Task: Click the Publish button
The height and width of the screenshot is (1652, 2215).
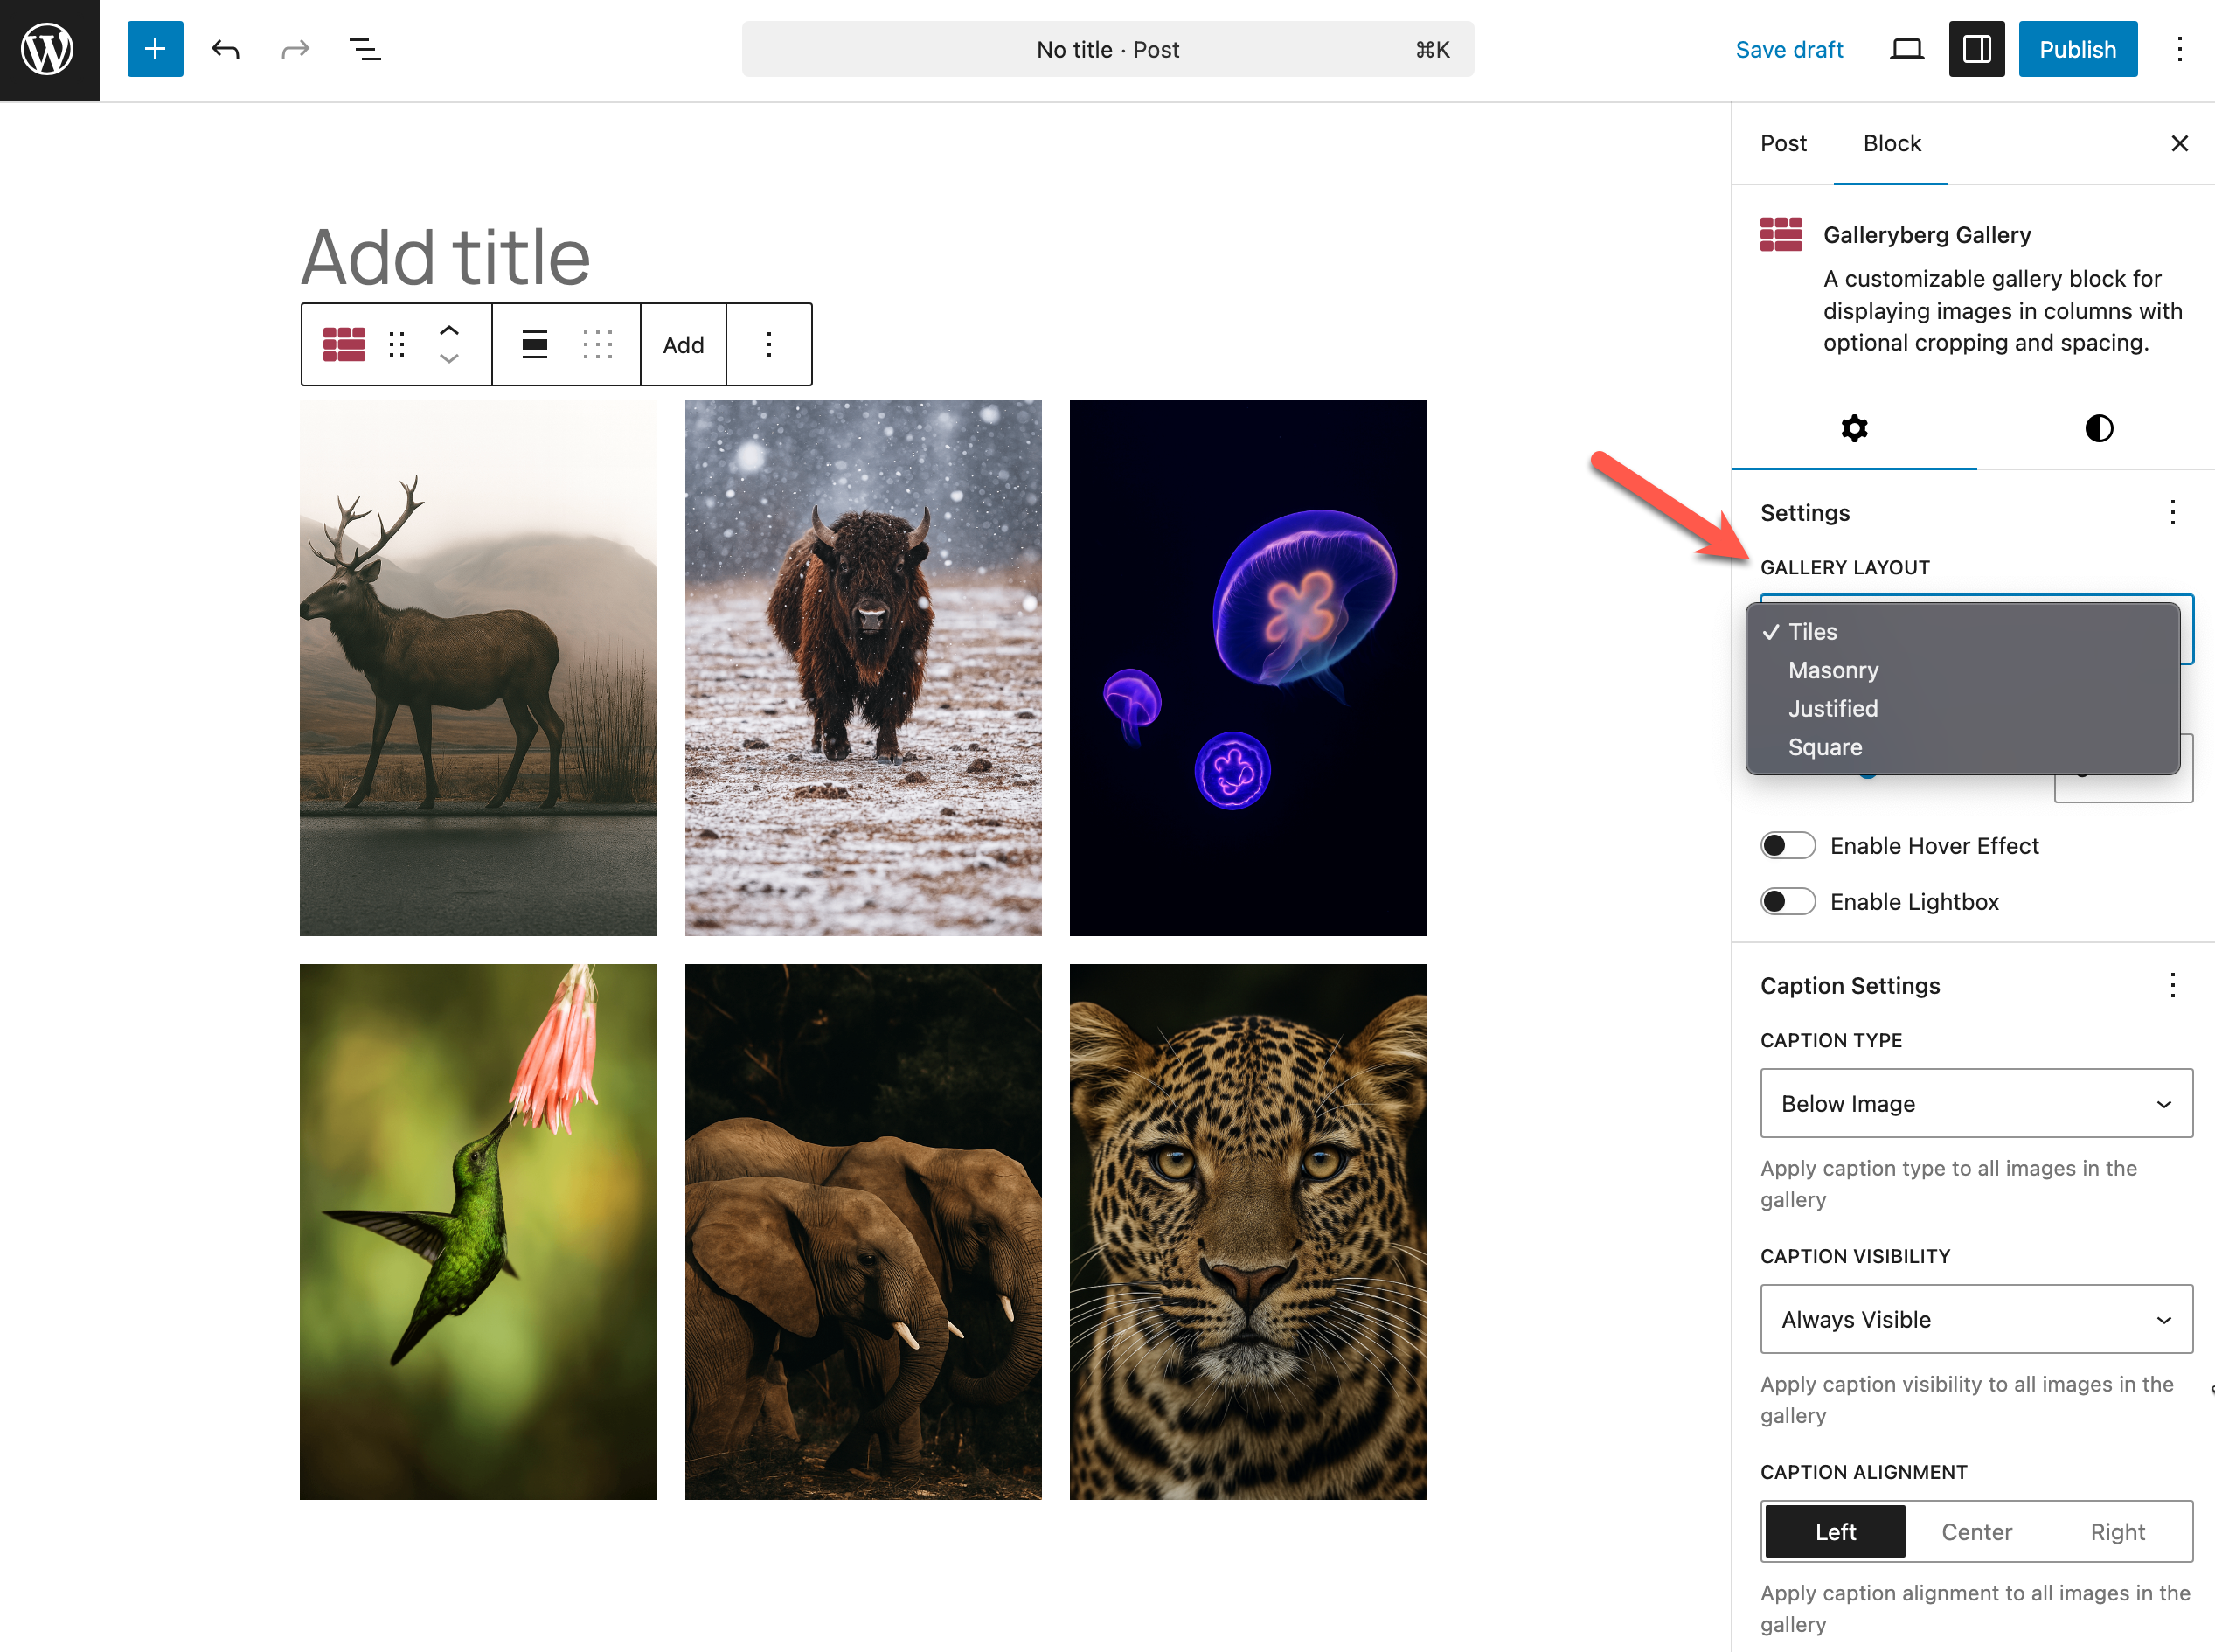Action: 2077,49
